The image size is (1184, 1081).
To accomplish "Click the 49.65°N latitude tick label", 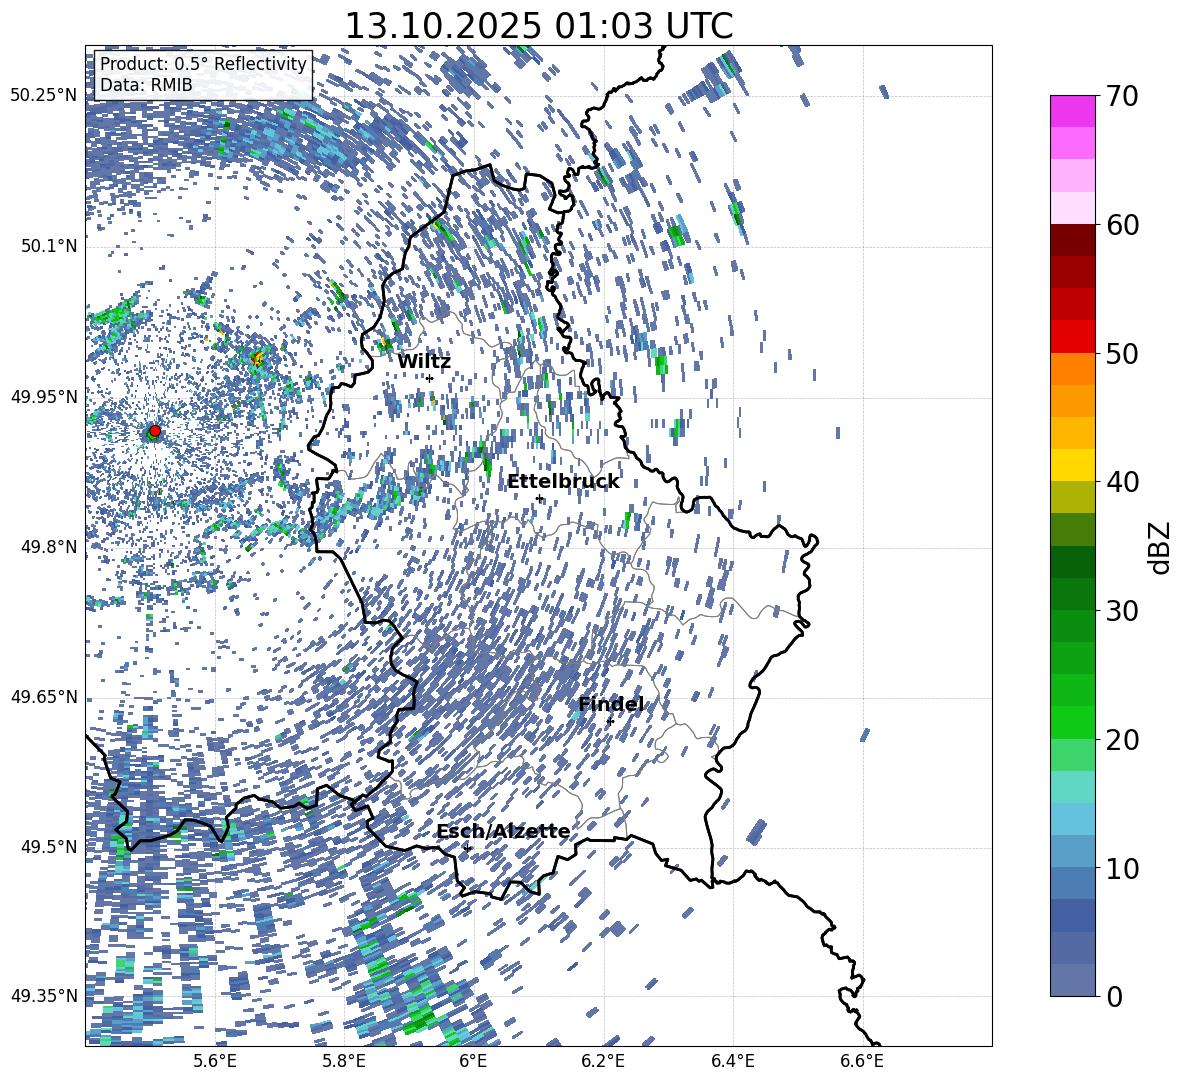I will pyautogui.click(x=44, y=697).
